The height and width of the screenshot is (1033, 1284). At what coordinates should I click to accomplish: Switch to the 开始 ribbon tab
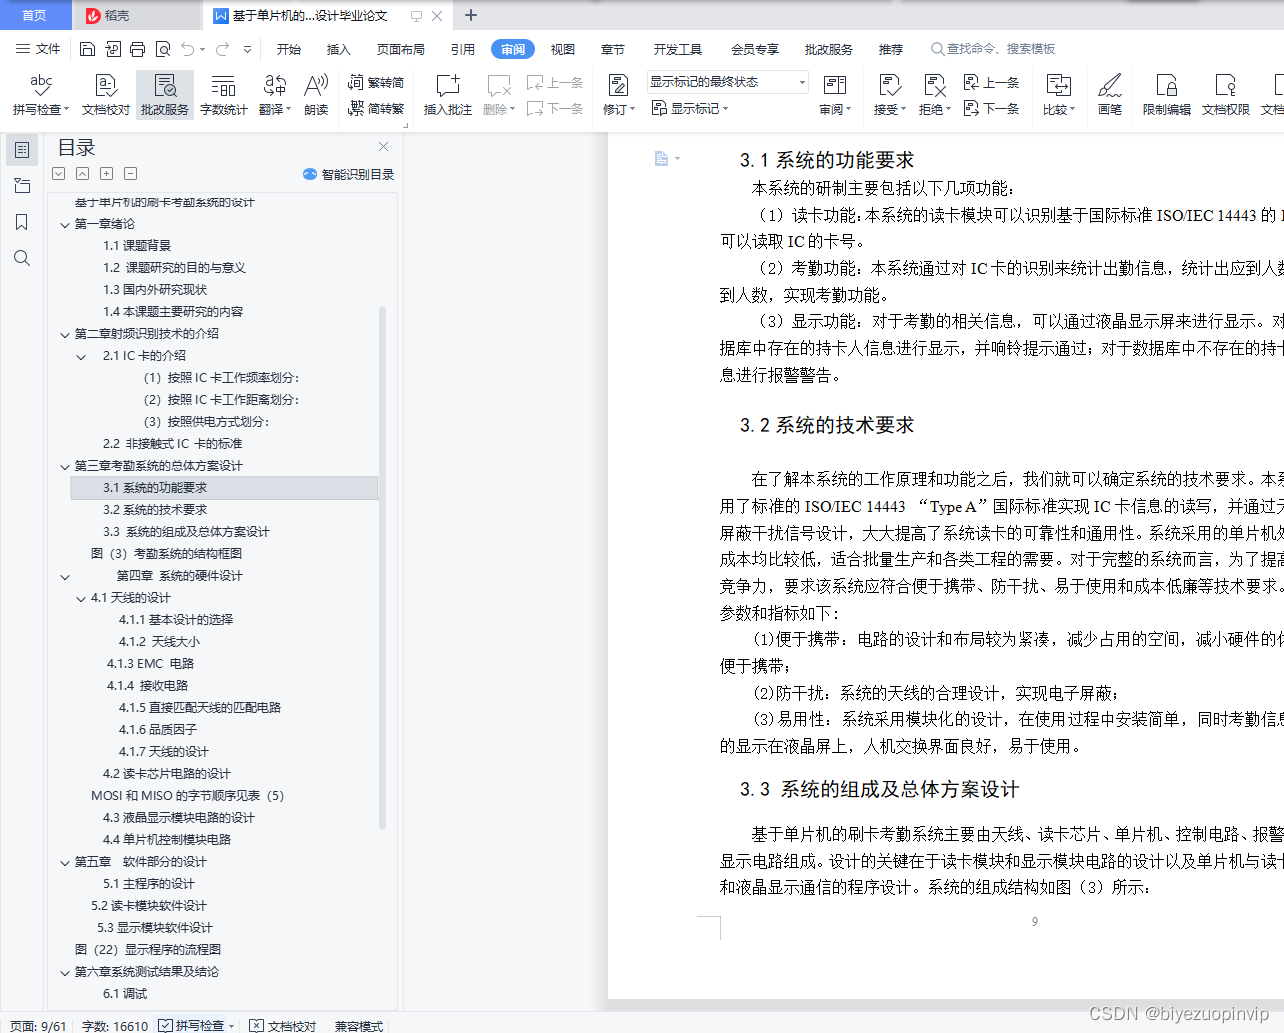(x=289, y=49)
